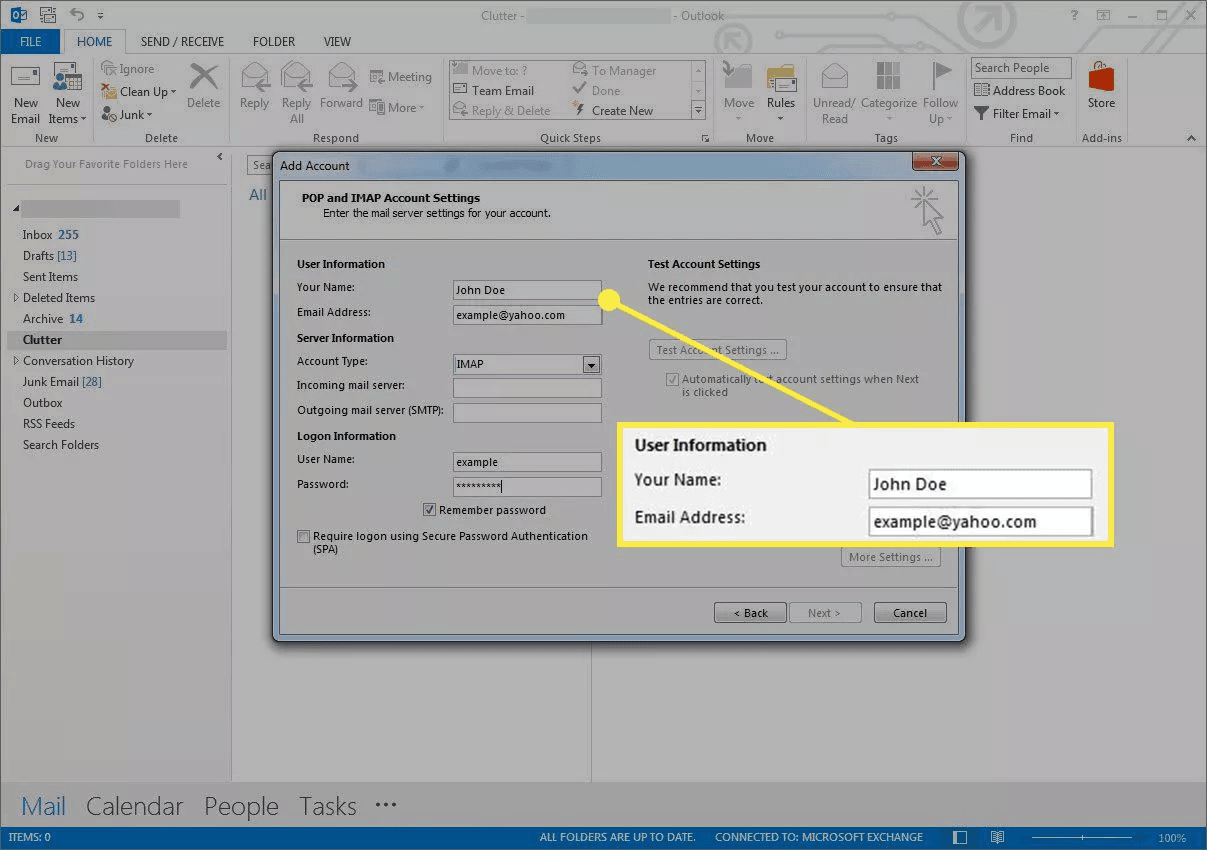
Task: Click the Categorize icon
Action: click(888, 79)
